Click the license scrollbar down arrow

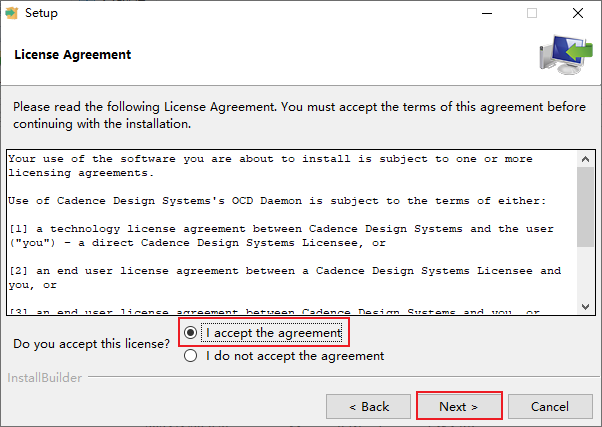(x=585, y=306)
